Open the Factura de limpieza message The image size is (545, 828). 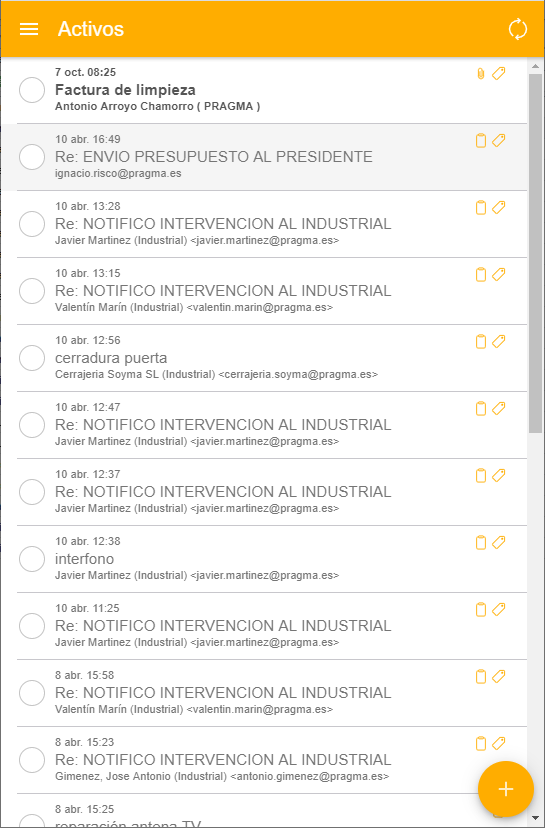click(264, 90)
